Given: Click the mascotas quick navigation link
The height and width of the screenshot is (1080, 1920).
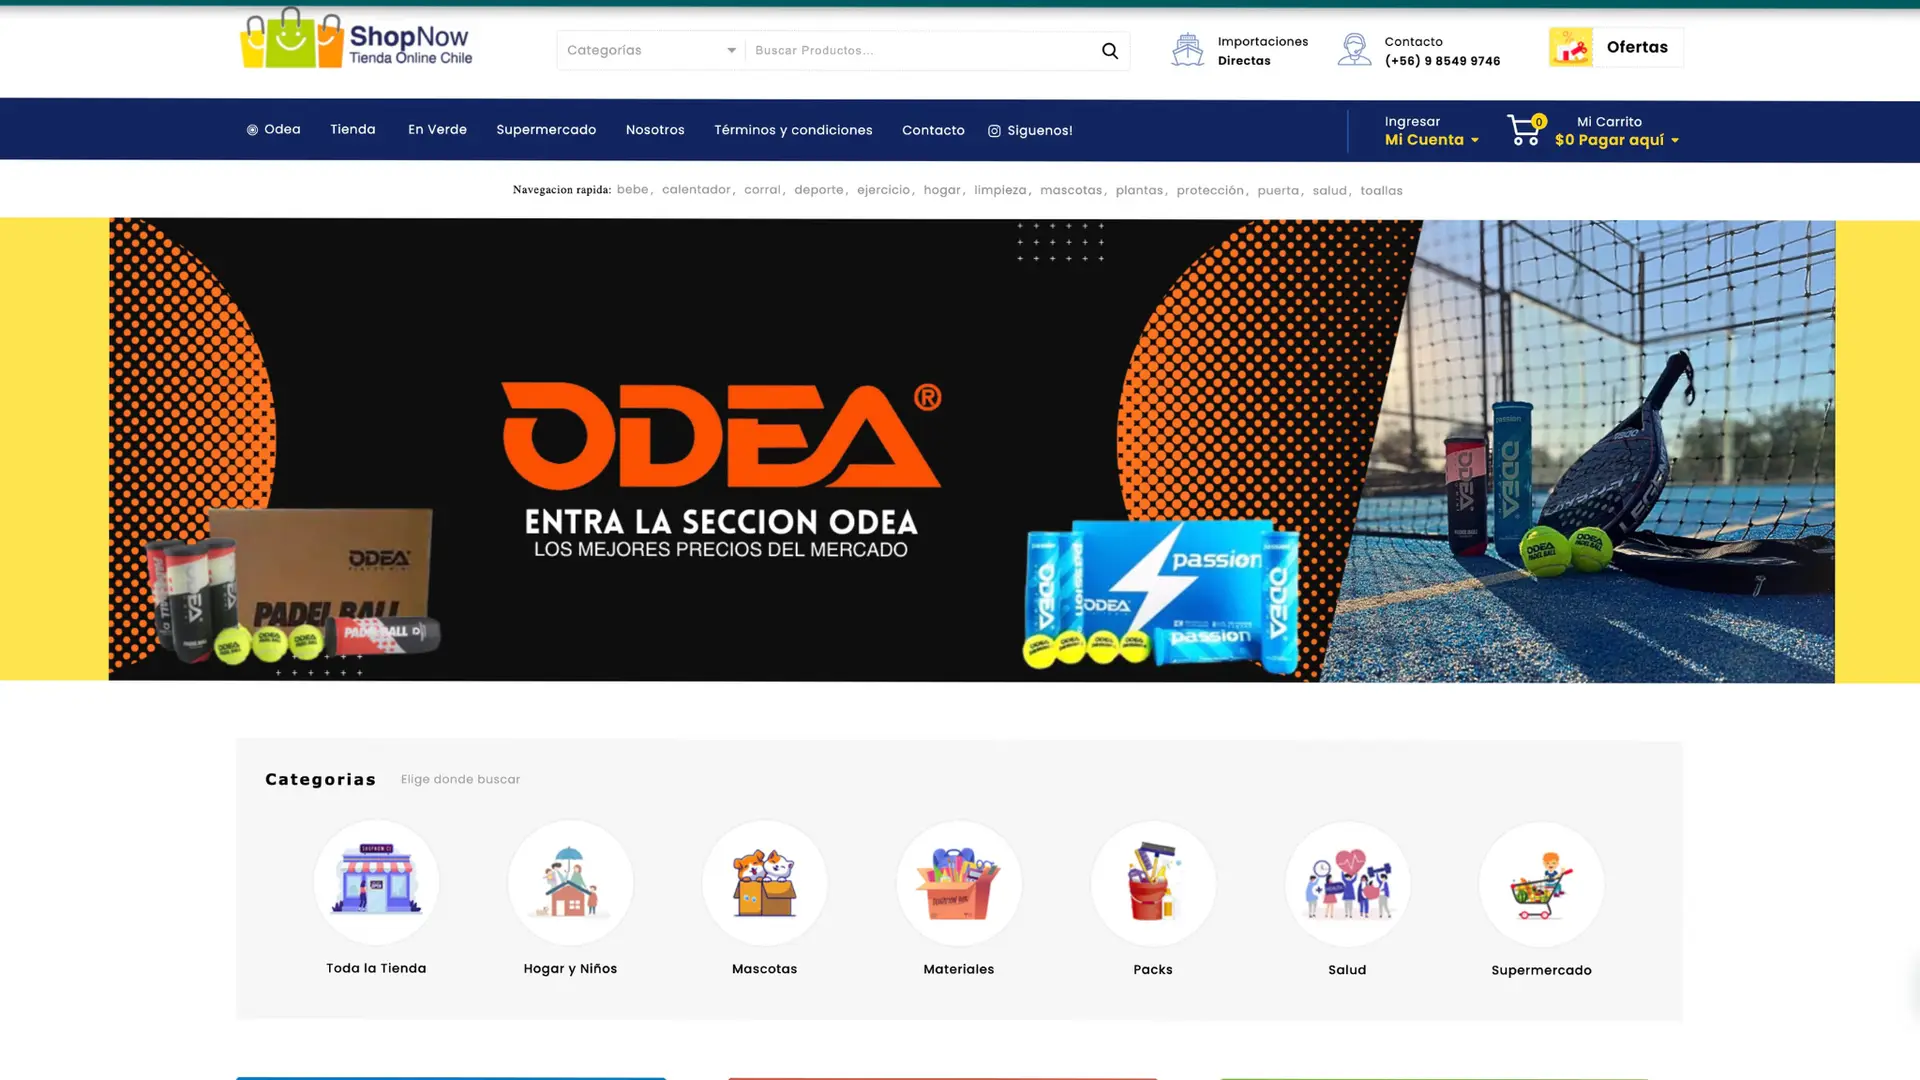Looking at the screenshot, I should click(1070, 190).
